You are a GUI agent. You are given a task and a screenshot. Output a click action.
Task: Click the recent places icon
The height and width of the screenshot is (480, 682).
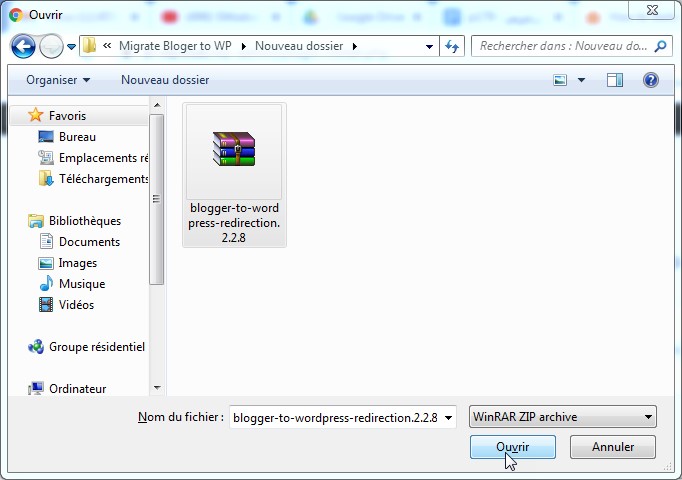pyautogui.click(x=46, y=157)
